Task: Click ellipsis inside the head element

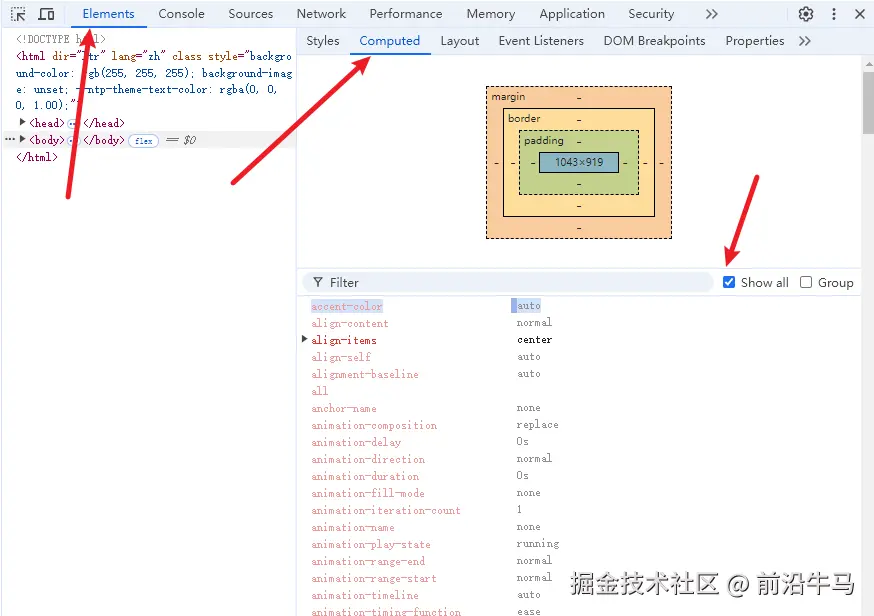Action: coord(72,123)
